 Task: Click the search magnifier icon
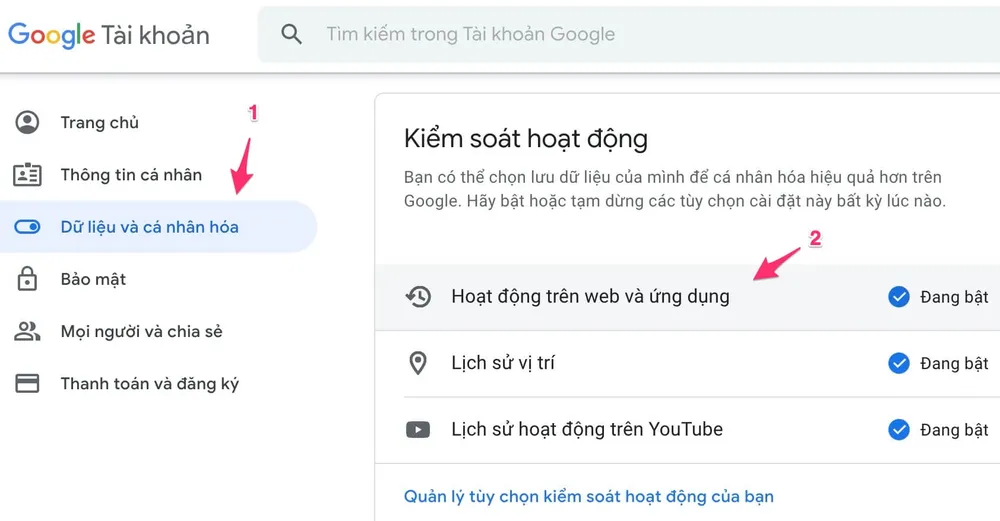click(x=291, y=34)
